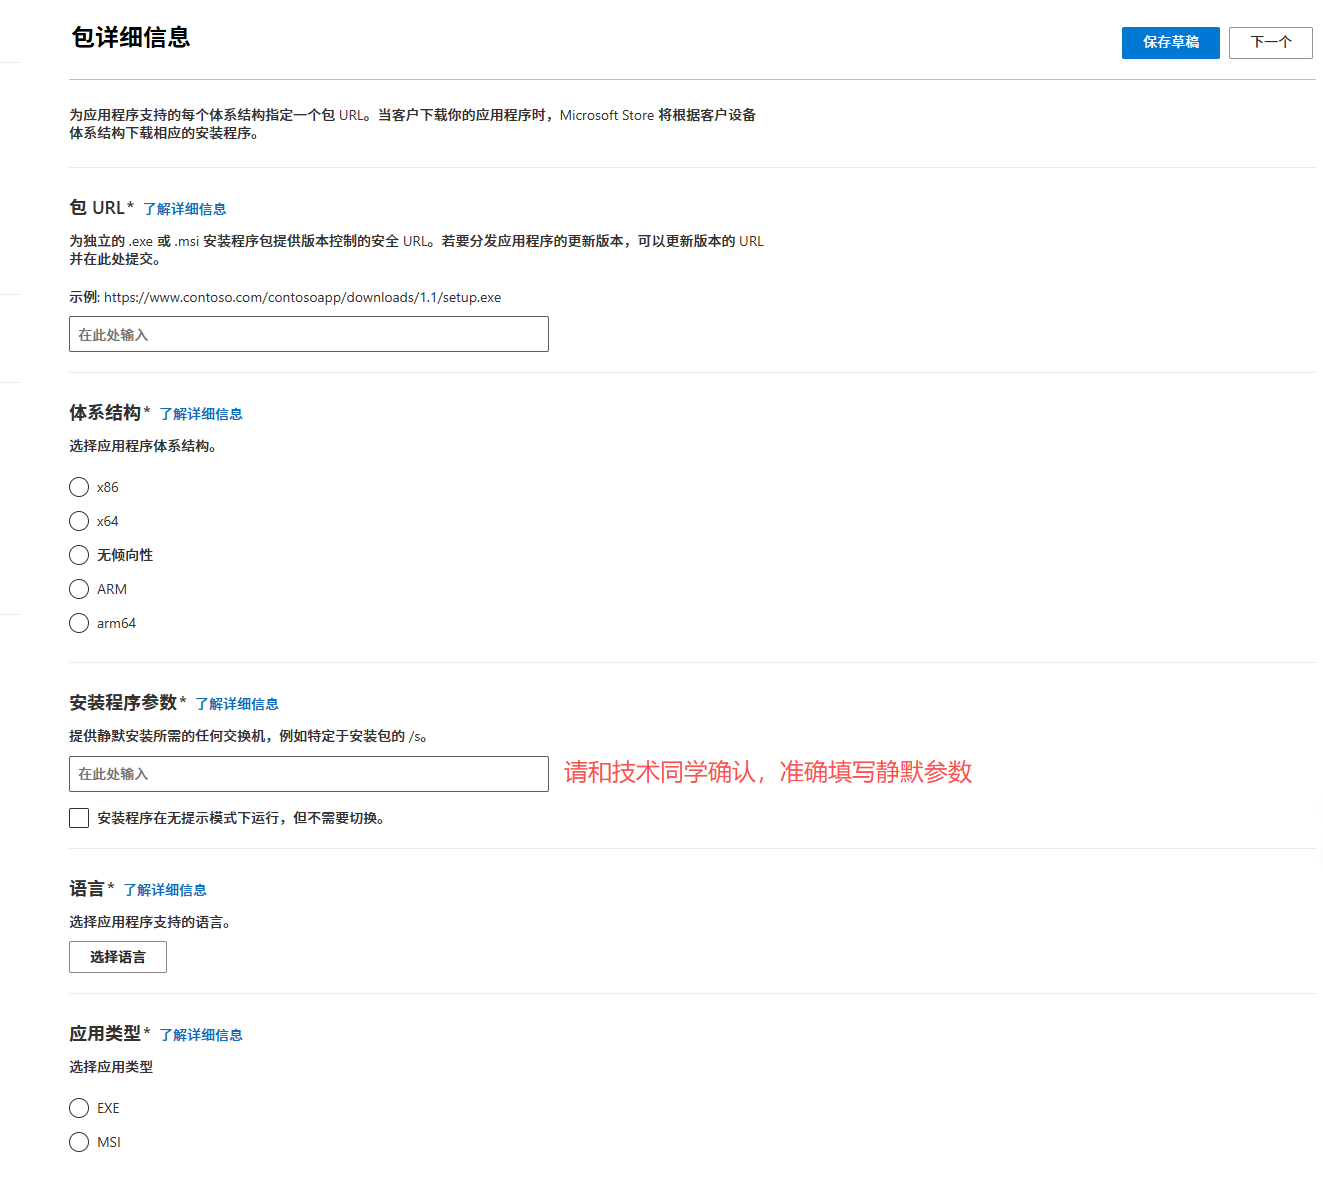Select the x86 architecture option
This screenshot has height=1178, width=1323.
tap(79, 487)
